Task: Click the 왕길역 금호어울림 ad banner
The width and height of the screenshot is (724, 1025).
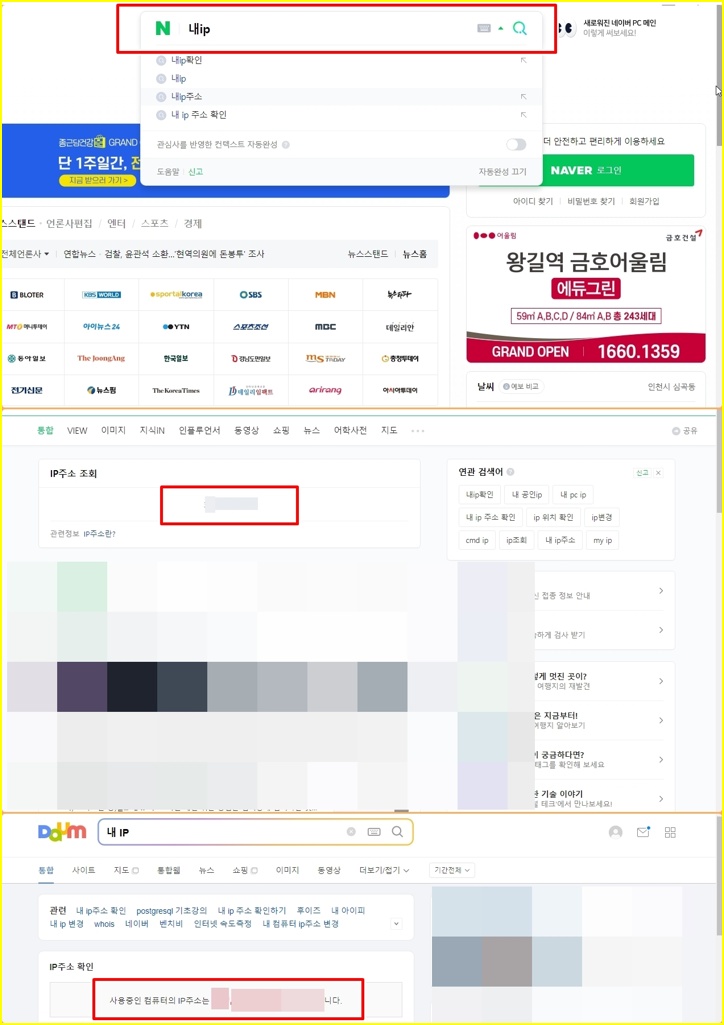Action: click(586, 295)
